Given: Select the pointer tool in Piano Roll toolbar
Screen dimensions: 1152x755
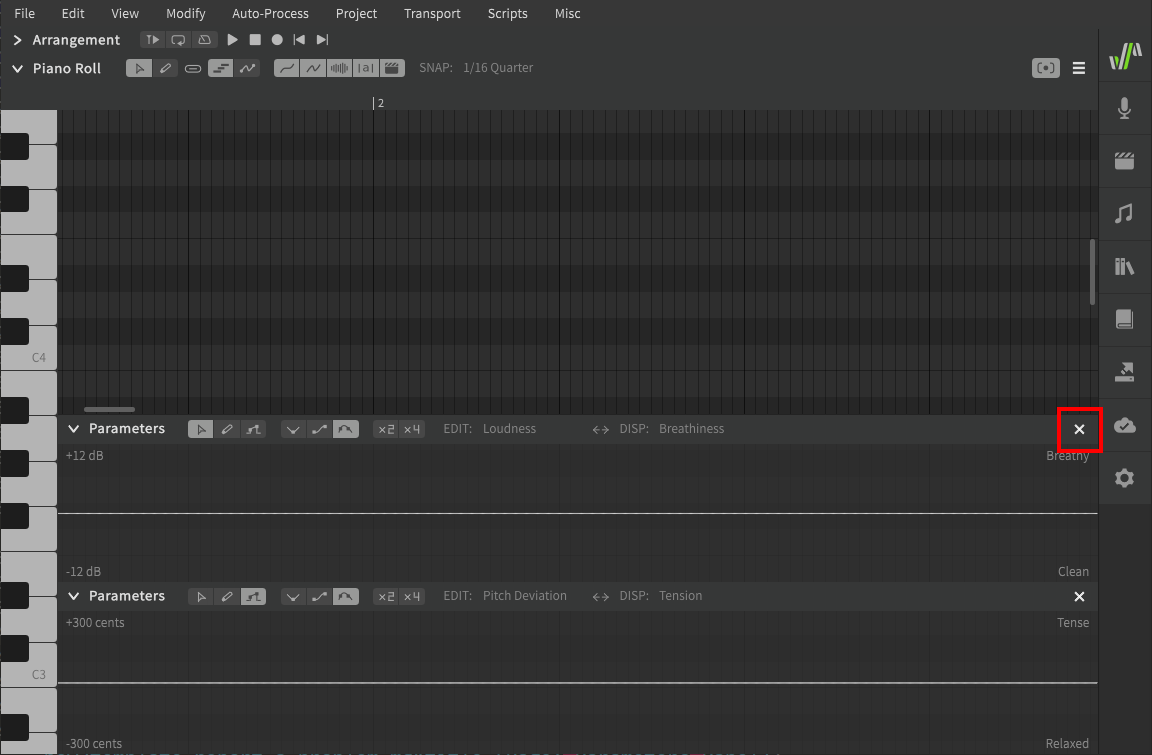Looking at the screenshot, I should (139, 68).
